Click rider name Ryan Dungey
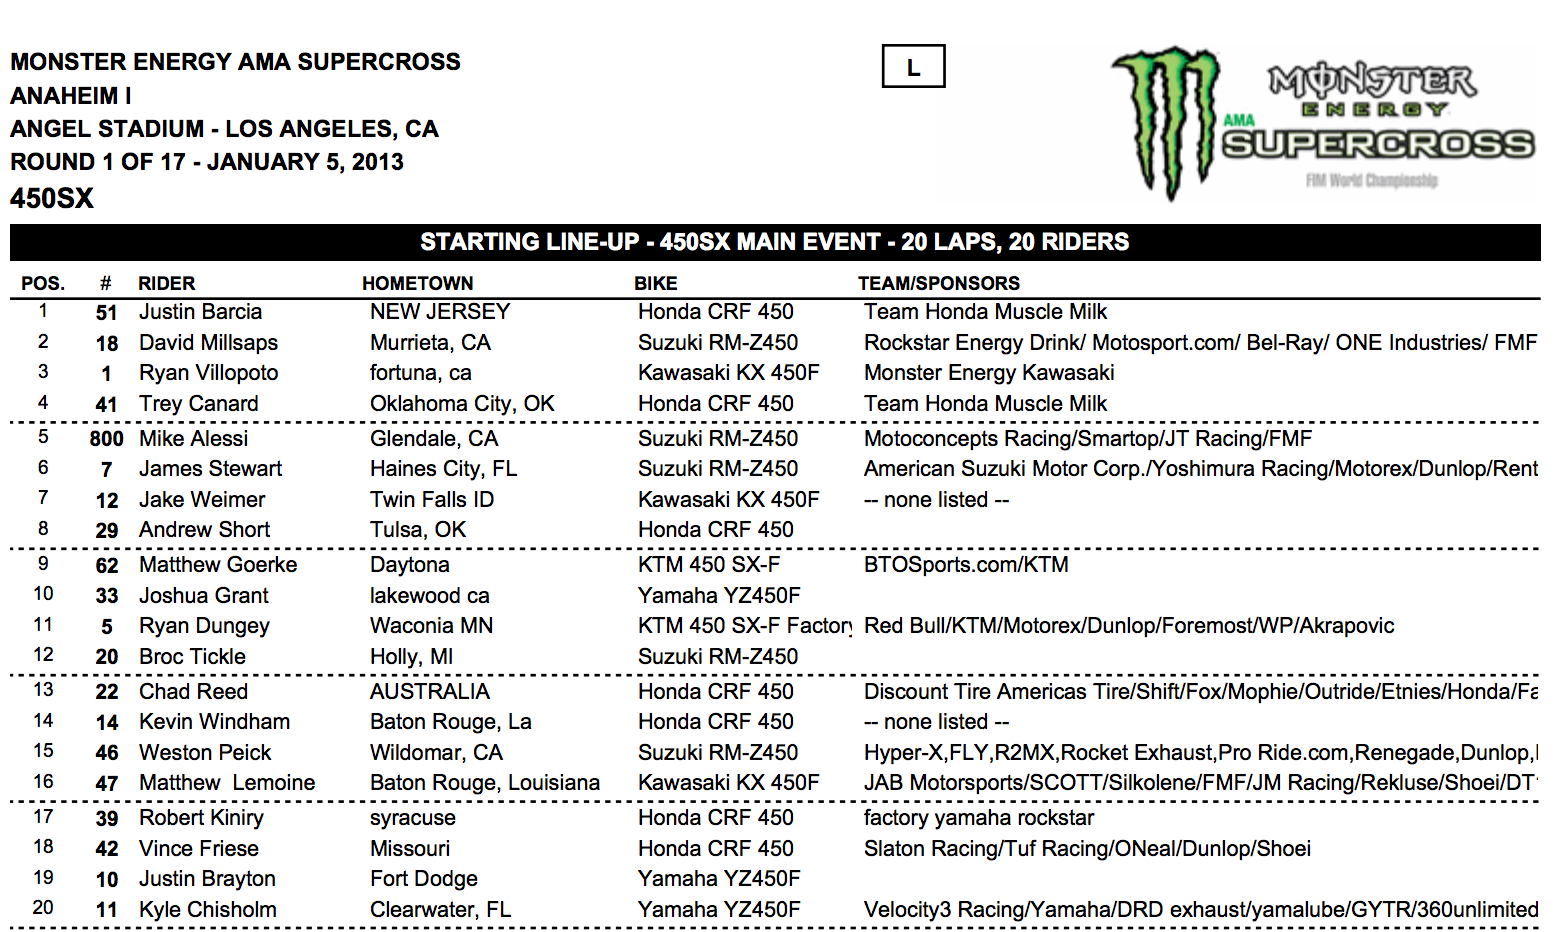The width and height of the screenshot is (1562, 932). pos(204,626)
